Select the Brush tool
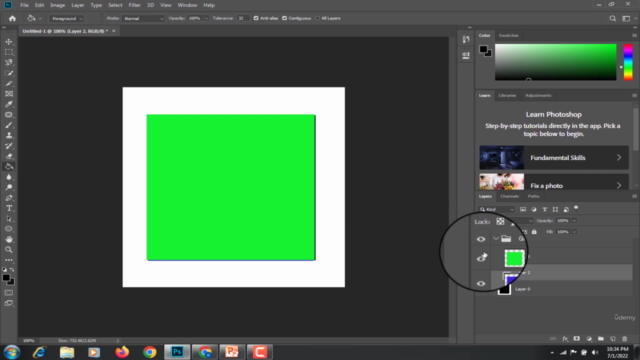The width and height of the screenshot is (640, 360). [x=9, y=125]
